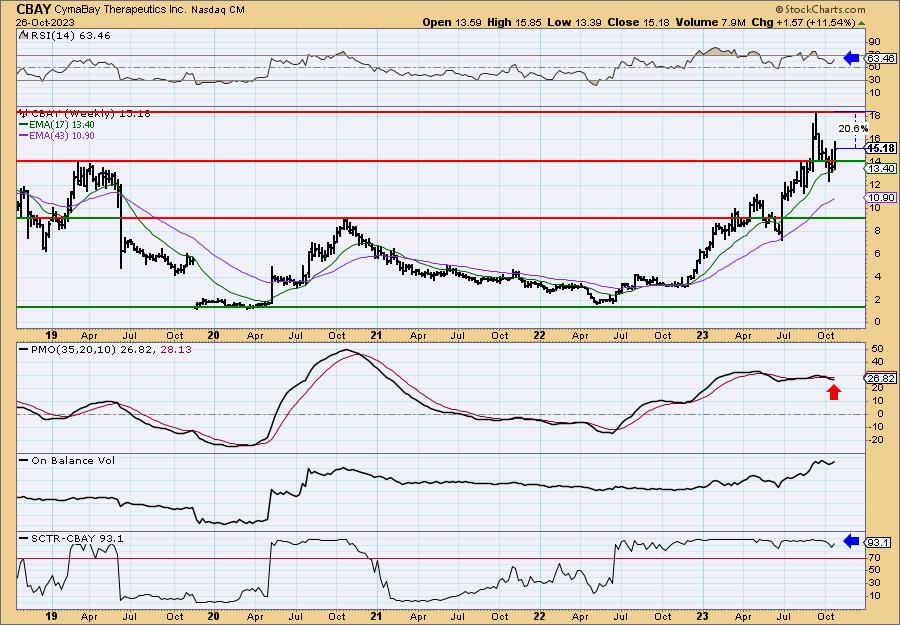This screenshot has width=900, height=625.
Task: Click the Low 13.39 value
Action: (573, 22)
